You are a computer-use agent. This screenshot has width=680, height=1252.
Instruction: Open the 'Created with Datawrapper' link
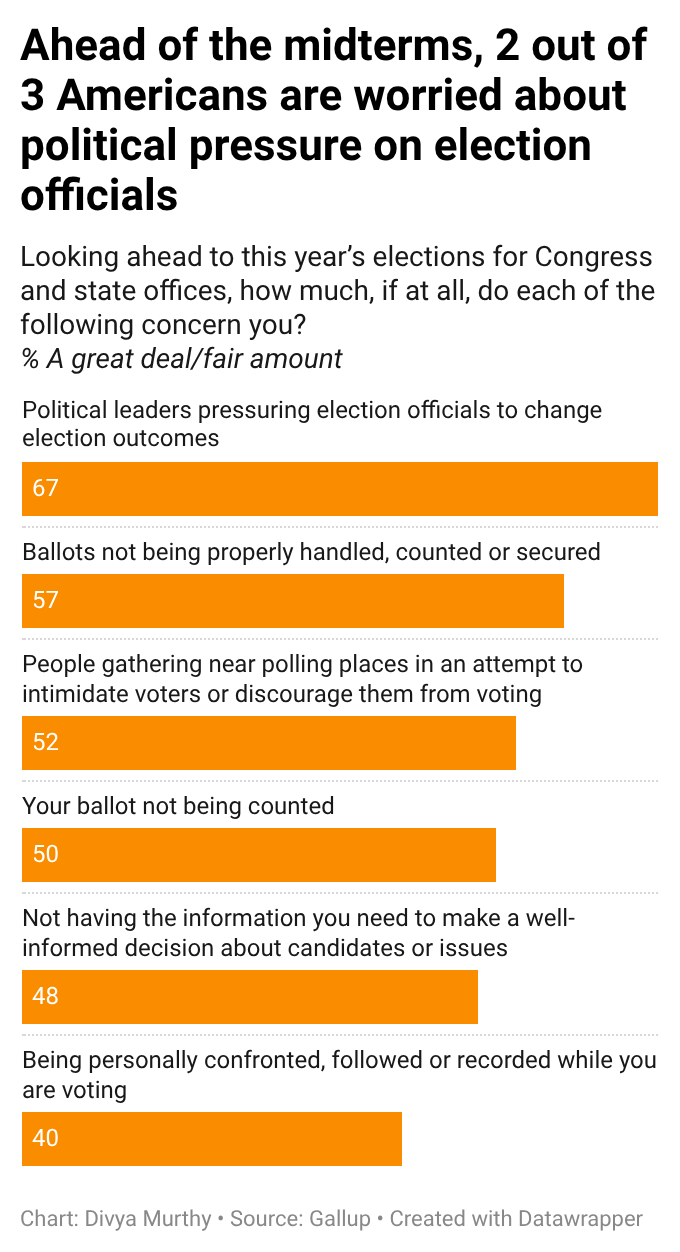pos(516,1219)
